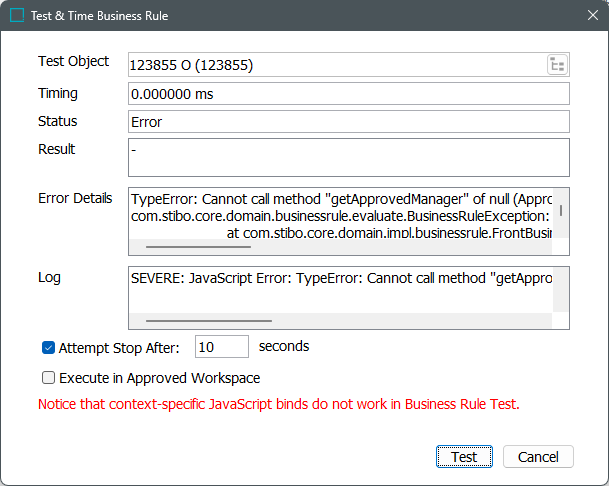Close the Test & Time Business Rule dialog
Screen dimensions: 609x486
[x=590, y=16]
